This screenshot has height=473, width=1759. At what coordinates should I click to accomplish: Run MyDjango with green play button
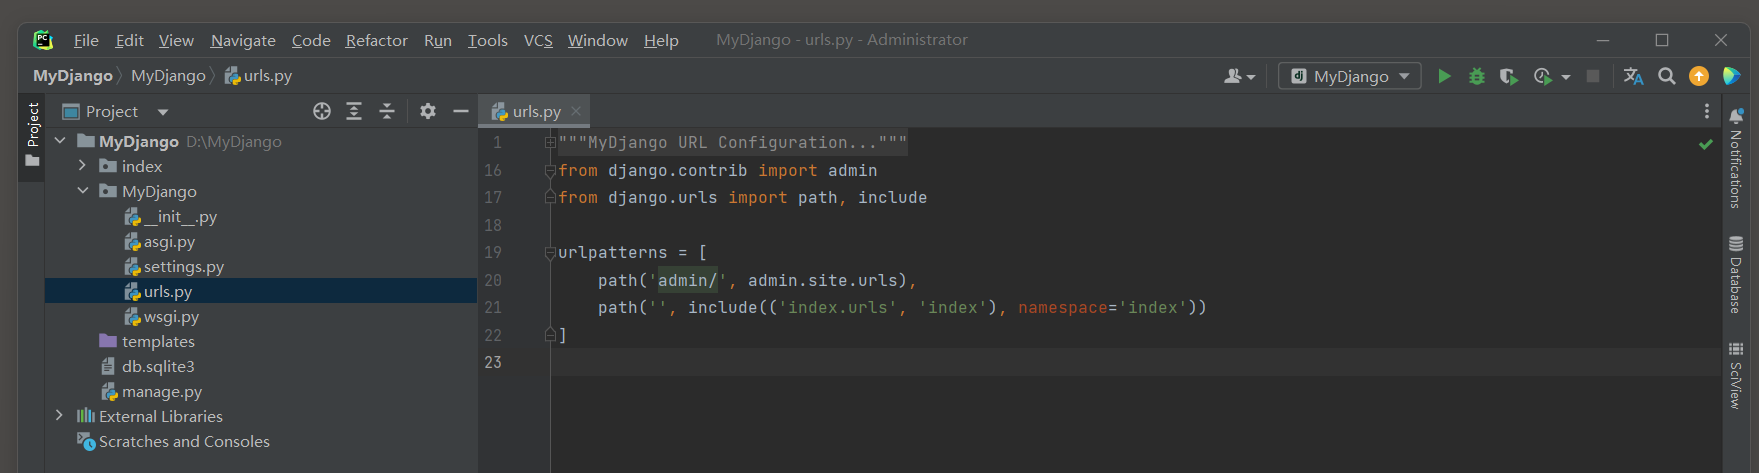(1444, 76)
